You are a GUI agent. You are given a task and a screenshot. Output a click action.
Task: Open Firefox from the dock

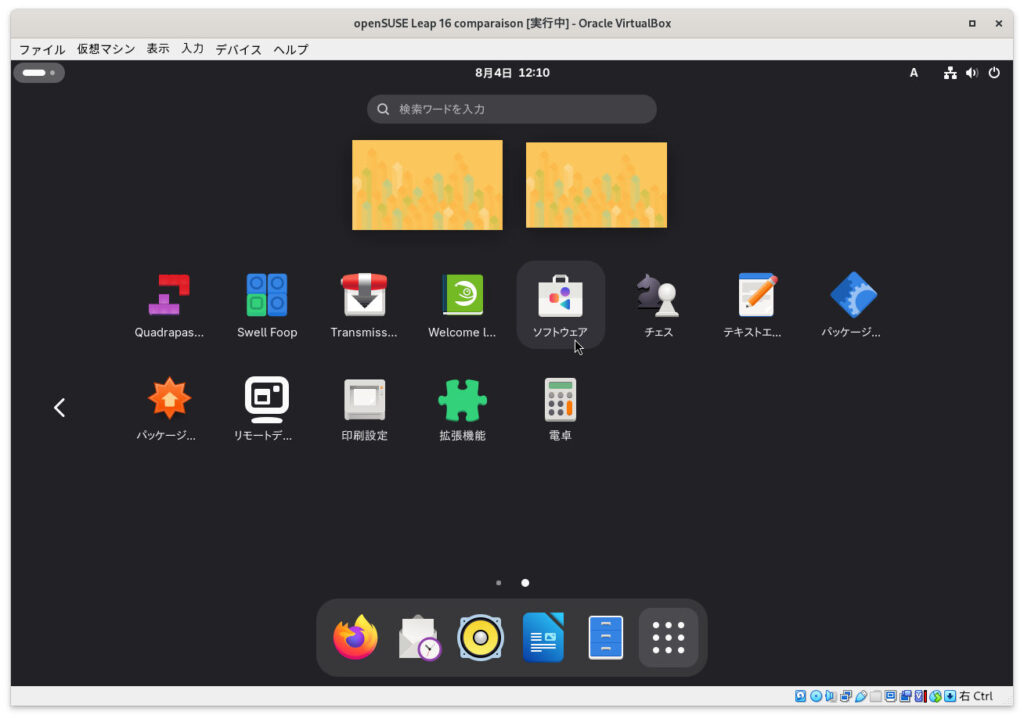click(355, 637)
